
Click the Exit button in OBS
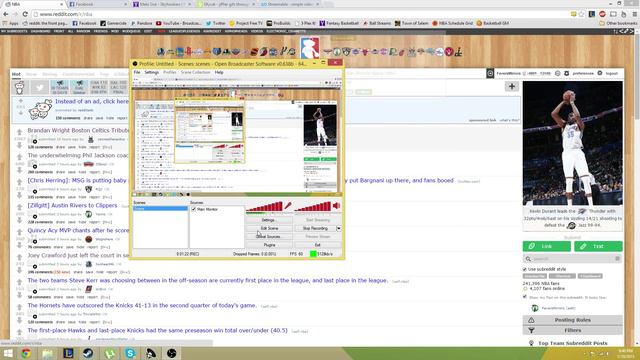(x=318, y=245)
